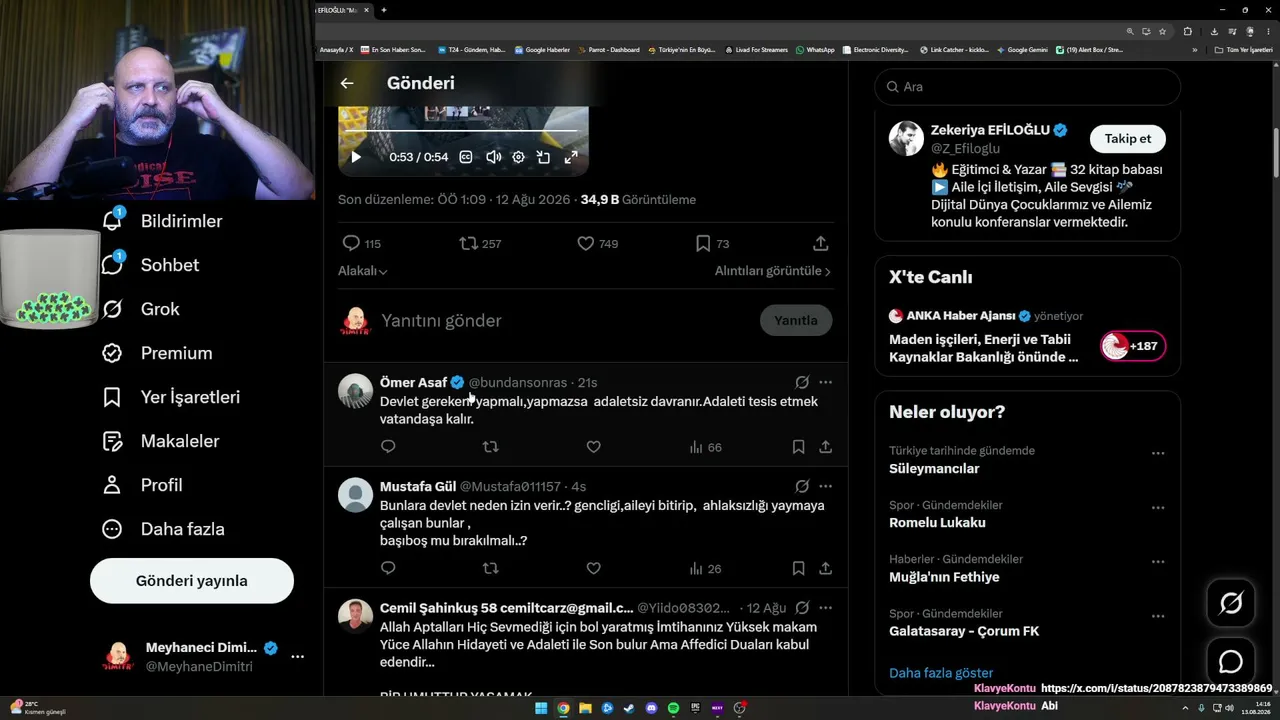
Task: Open more options on Mustafa Gül's reply
Action: [x=825, y=486]
